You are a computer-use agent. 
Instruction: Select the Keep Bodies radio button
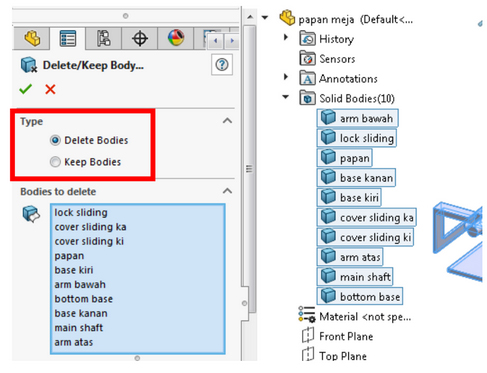point(55,162)
